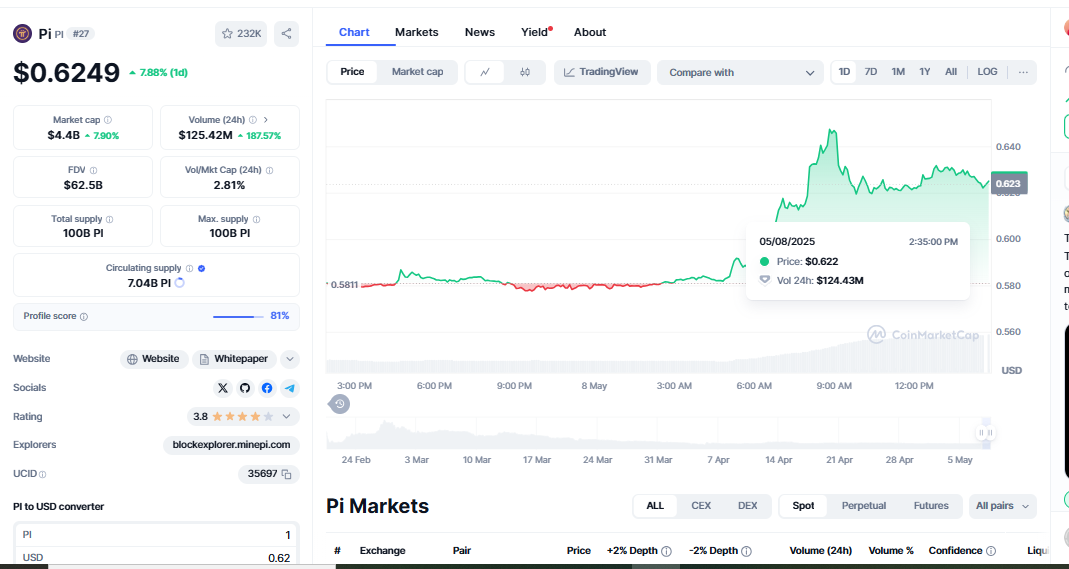Open +2% Depth info icon

click(666, 551)
